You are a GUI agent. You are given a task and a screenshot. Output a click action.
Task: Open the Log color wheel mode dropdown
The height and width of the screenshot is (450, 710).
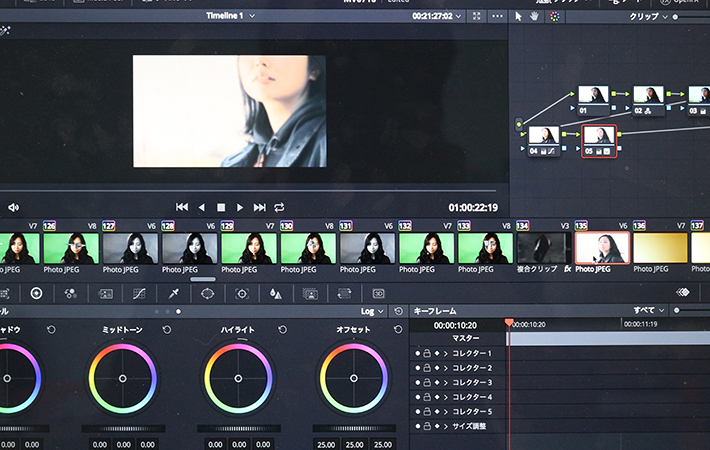[x=372, y=311]
